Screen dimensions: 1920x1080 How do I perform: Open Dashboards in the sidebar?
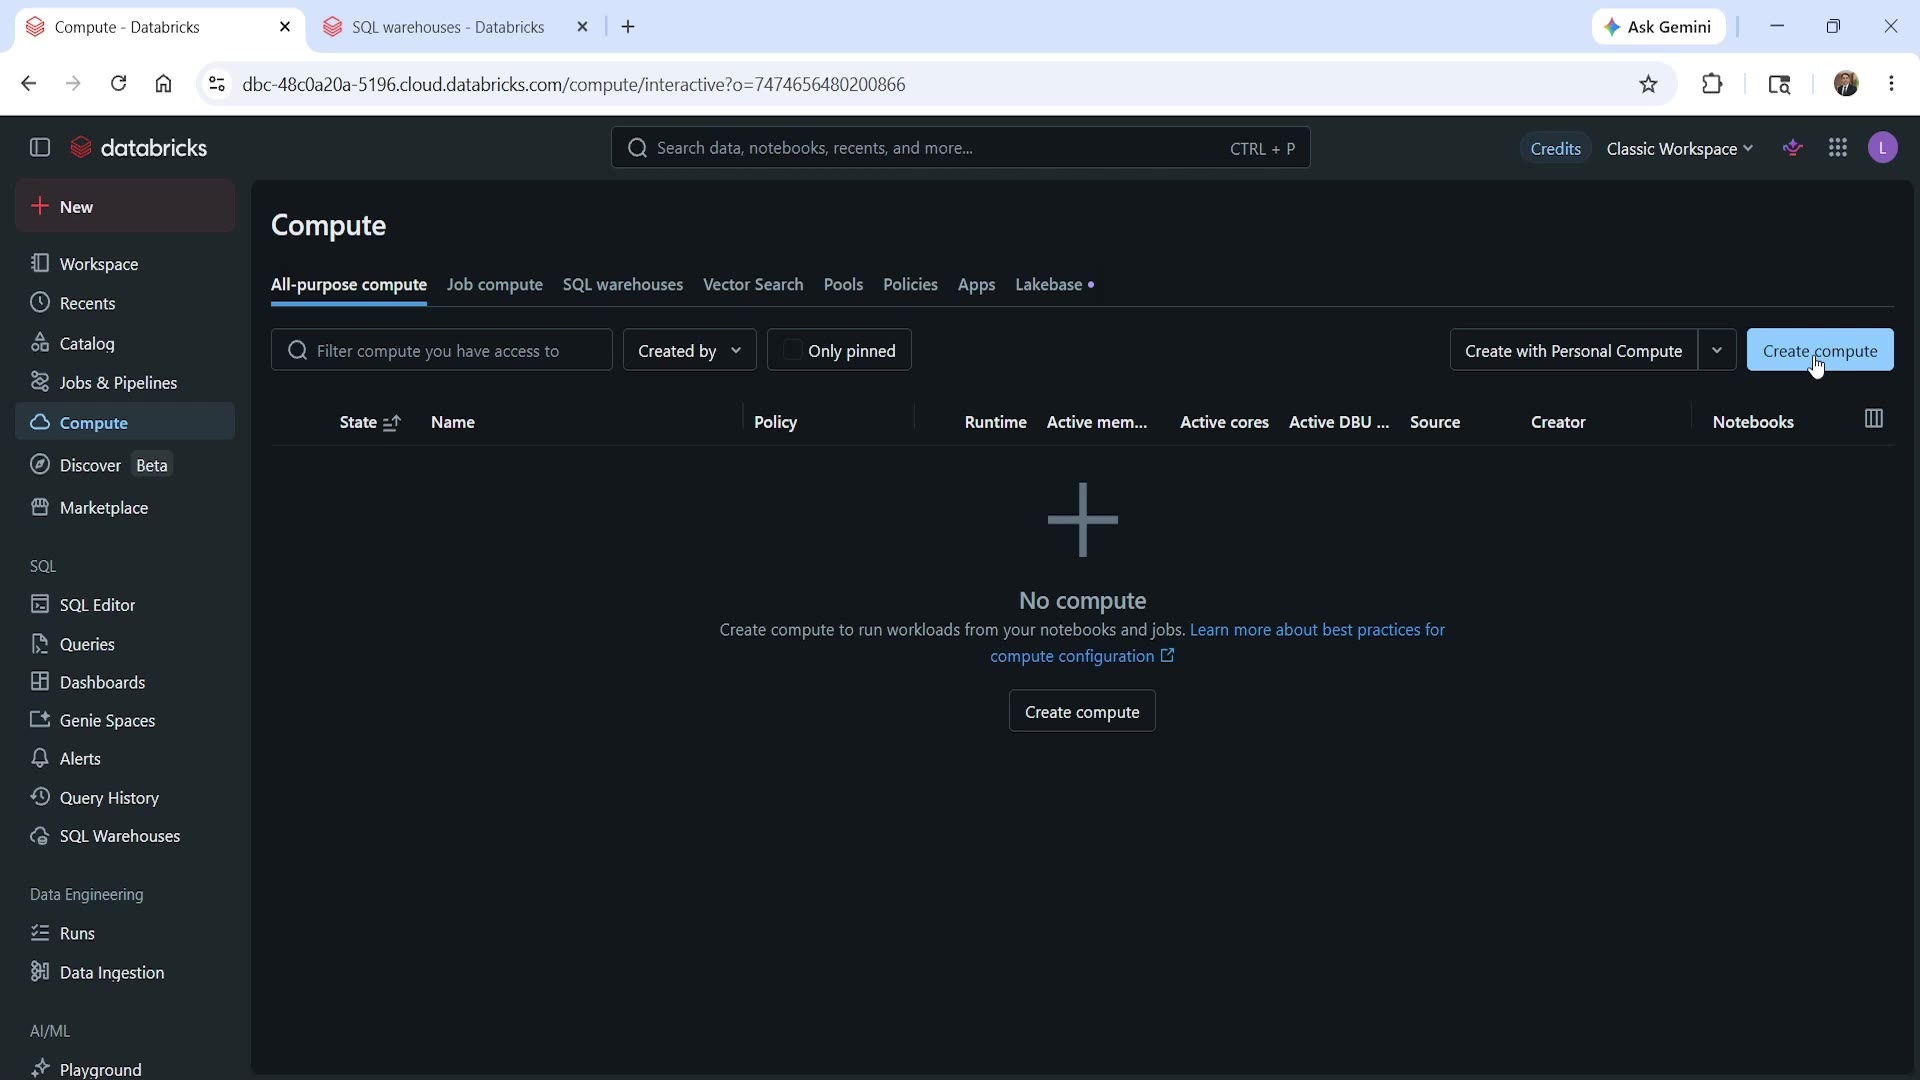pos(125,682)
